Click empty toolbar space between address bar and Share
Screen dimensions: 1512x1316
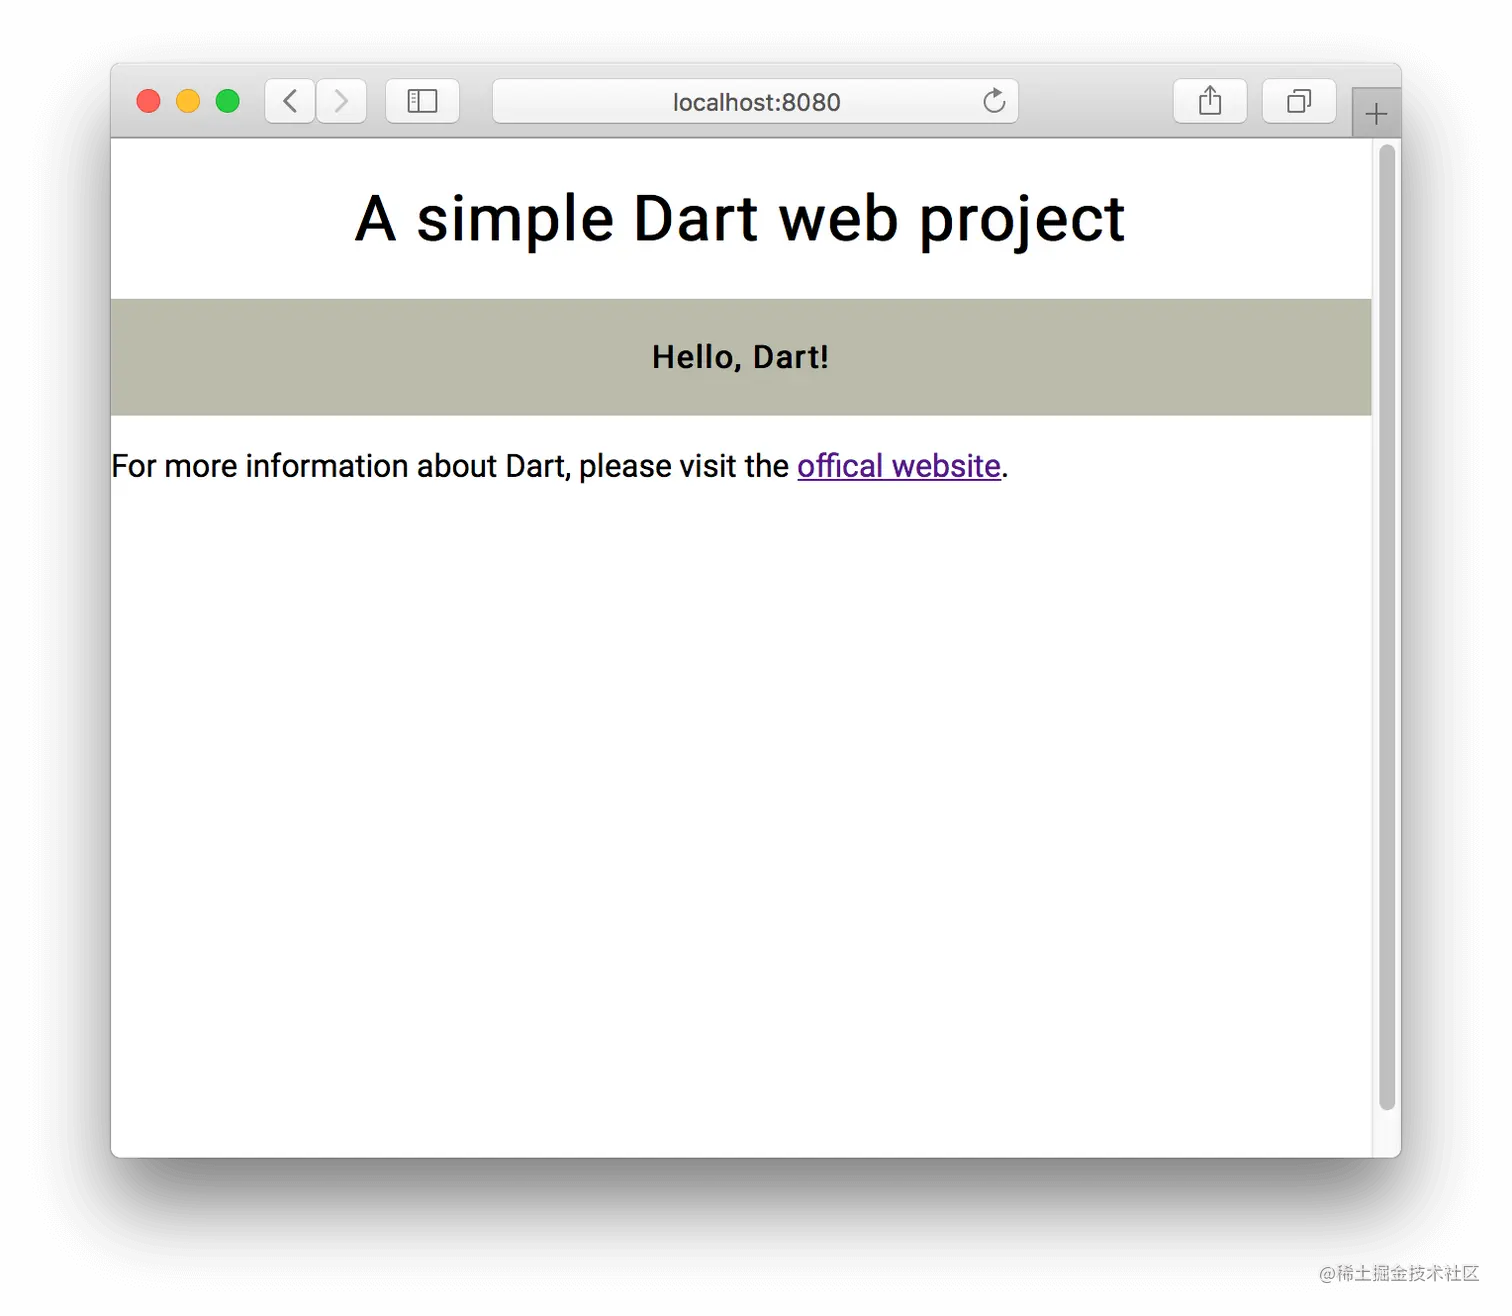(1095, 101)
